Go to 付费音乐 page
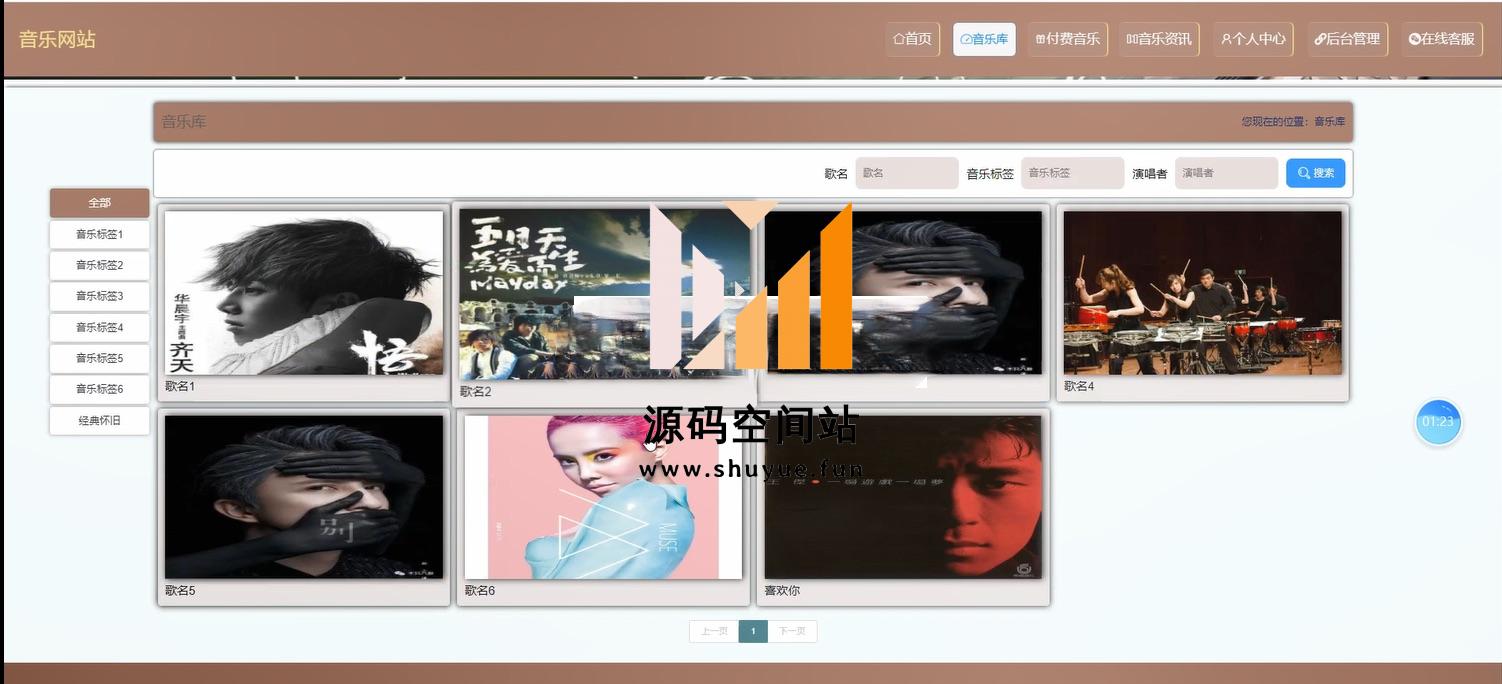 tap(1068, 39)
